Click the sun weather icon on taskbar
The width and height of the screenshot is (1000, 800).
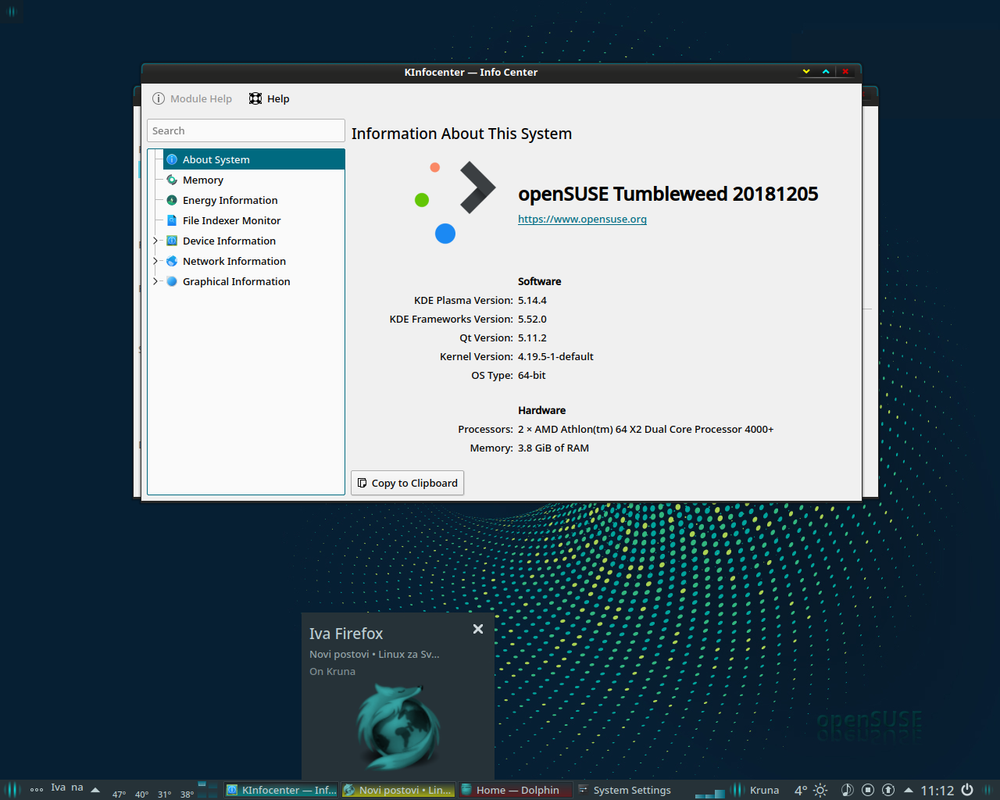[820, 790]
